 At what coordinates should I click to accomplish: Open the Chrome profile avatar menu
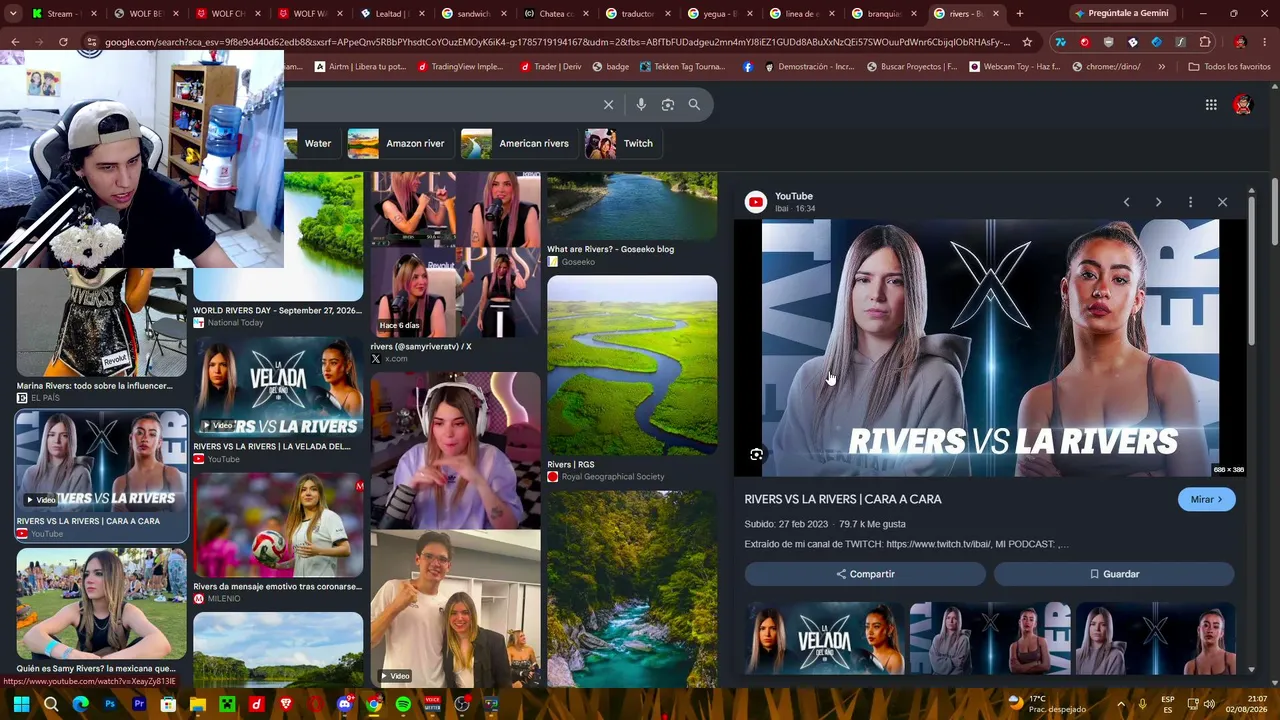pos(1240,42)
